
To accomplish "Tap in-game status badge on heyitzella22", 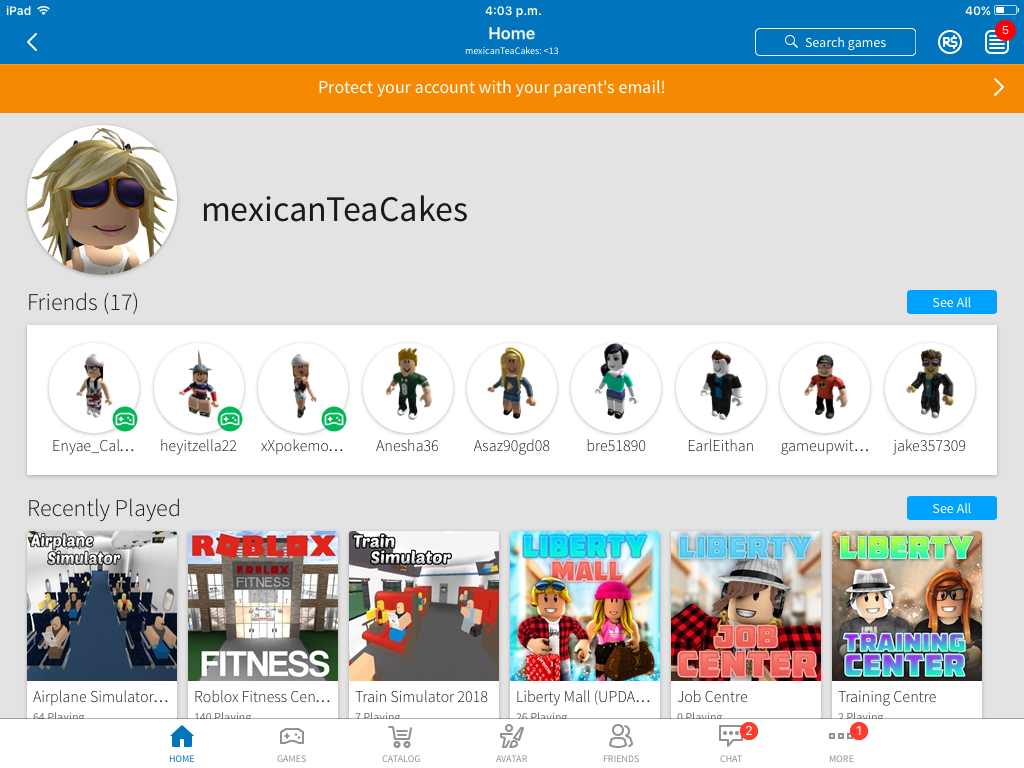I will click(230, 419).
